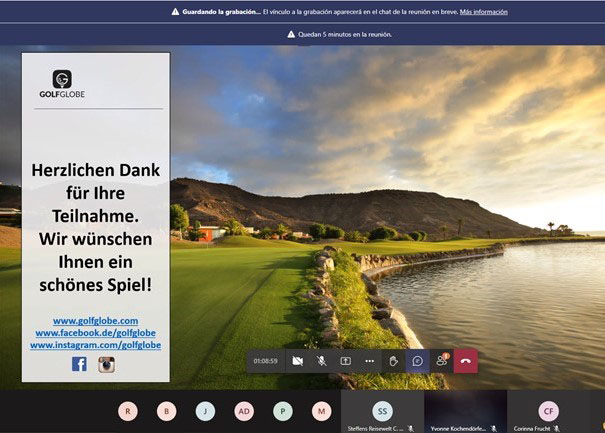Toggle the meeting chat panel
605x433 pixels.
(417, 361)
